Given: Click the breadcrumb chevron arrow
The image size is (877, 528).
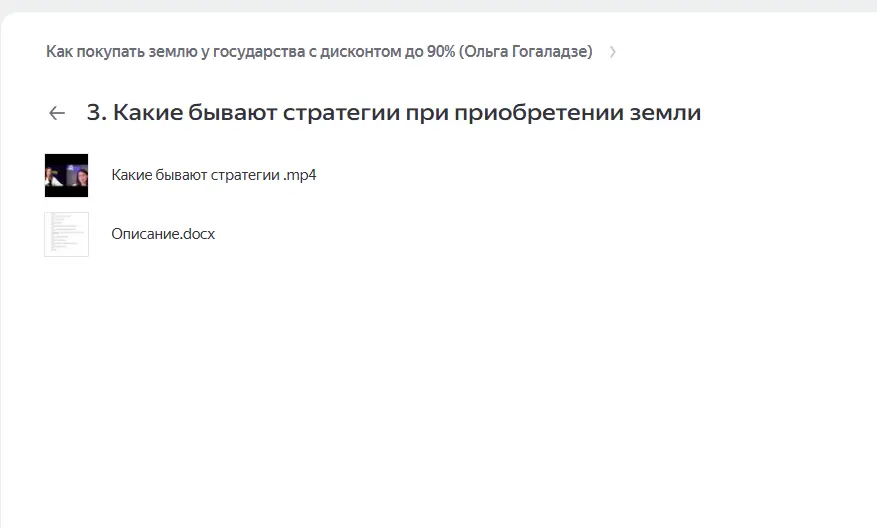Looking at the screenshot, I should [612, 52].
